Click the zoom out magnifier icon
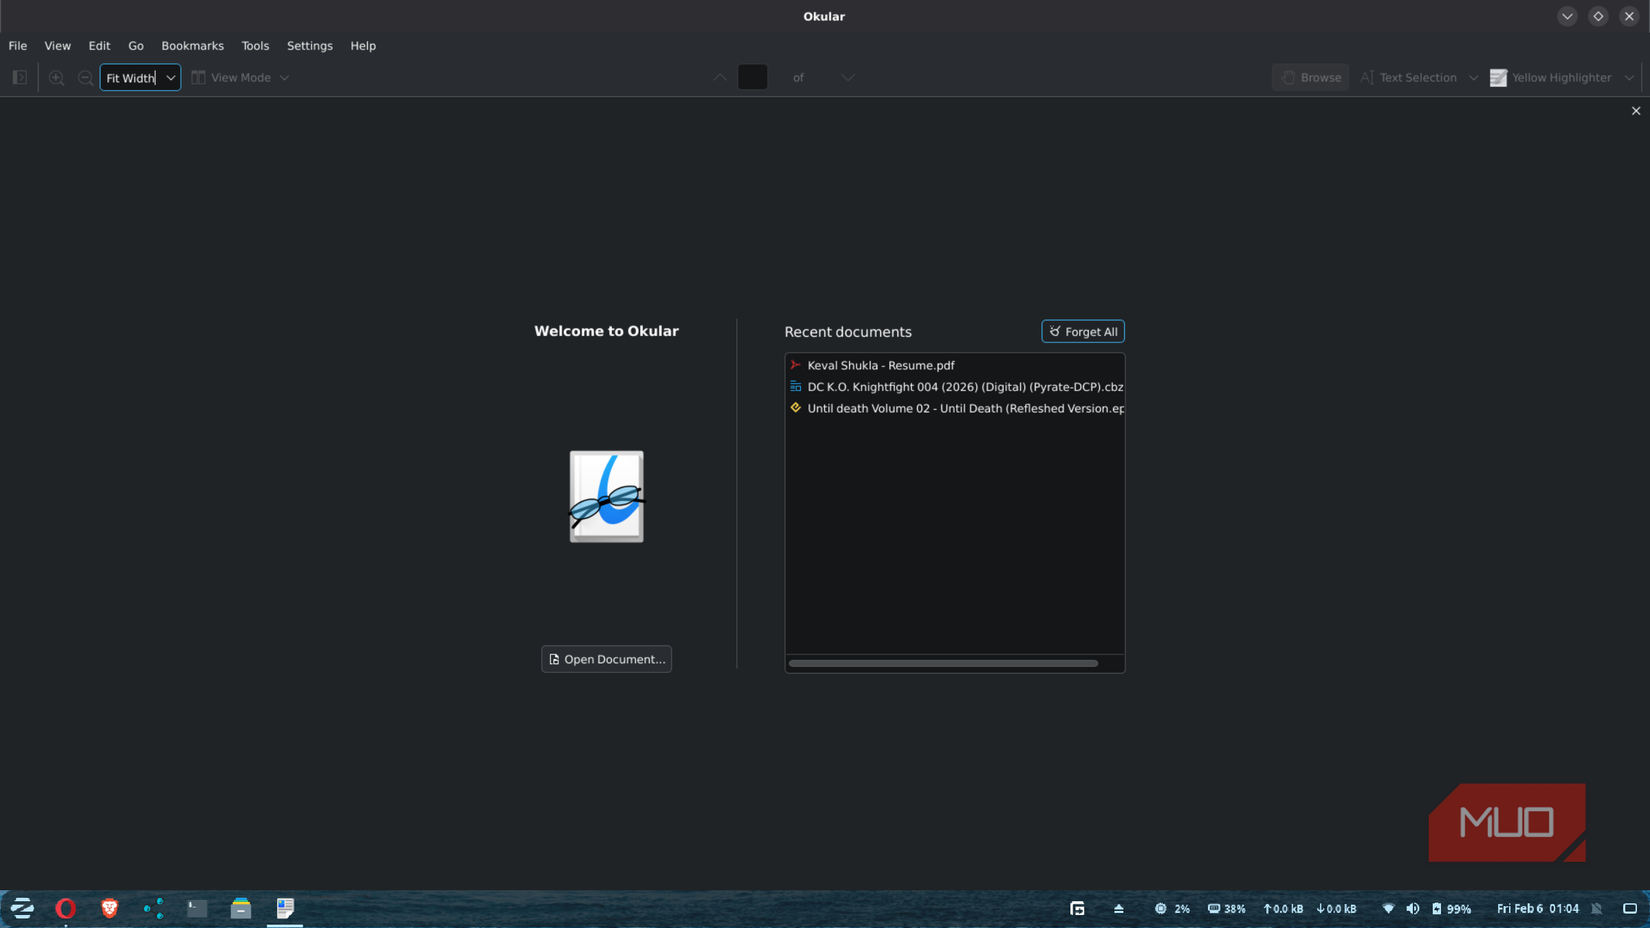The height and width of the screenshot is (928, 1650). [85, 77]
